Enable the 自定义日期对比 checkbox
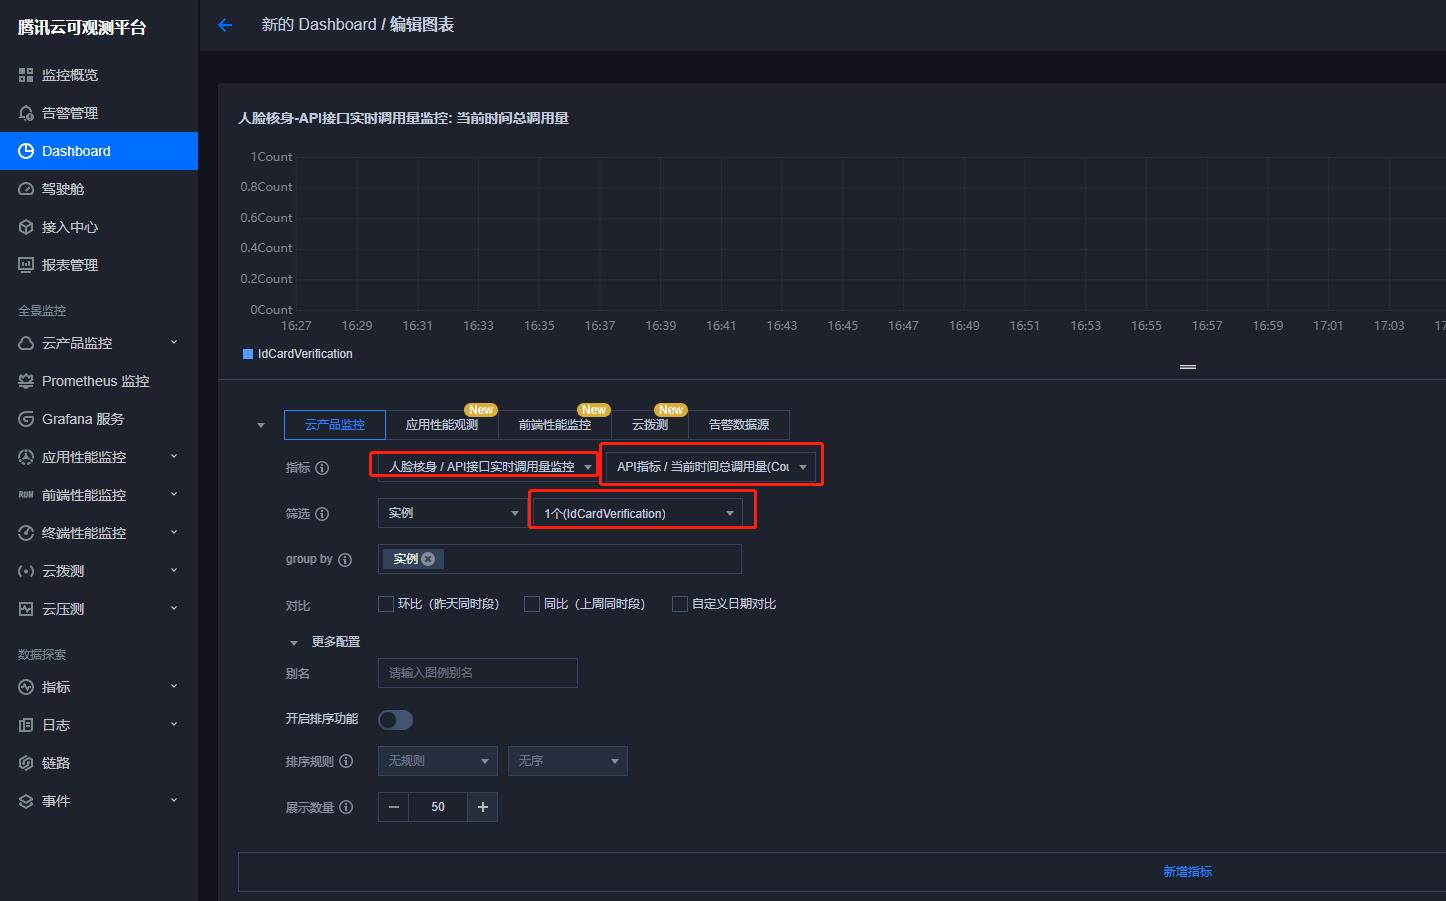The height and width of the screenshot is (901, 1446). (x=680, y=604)
